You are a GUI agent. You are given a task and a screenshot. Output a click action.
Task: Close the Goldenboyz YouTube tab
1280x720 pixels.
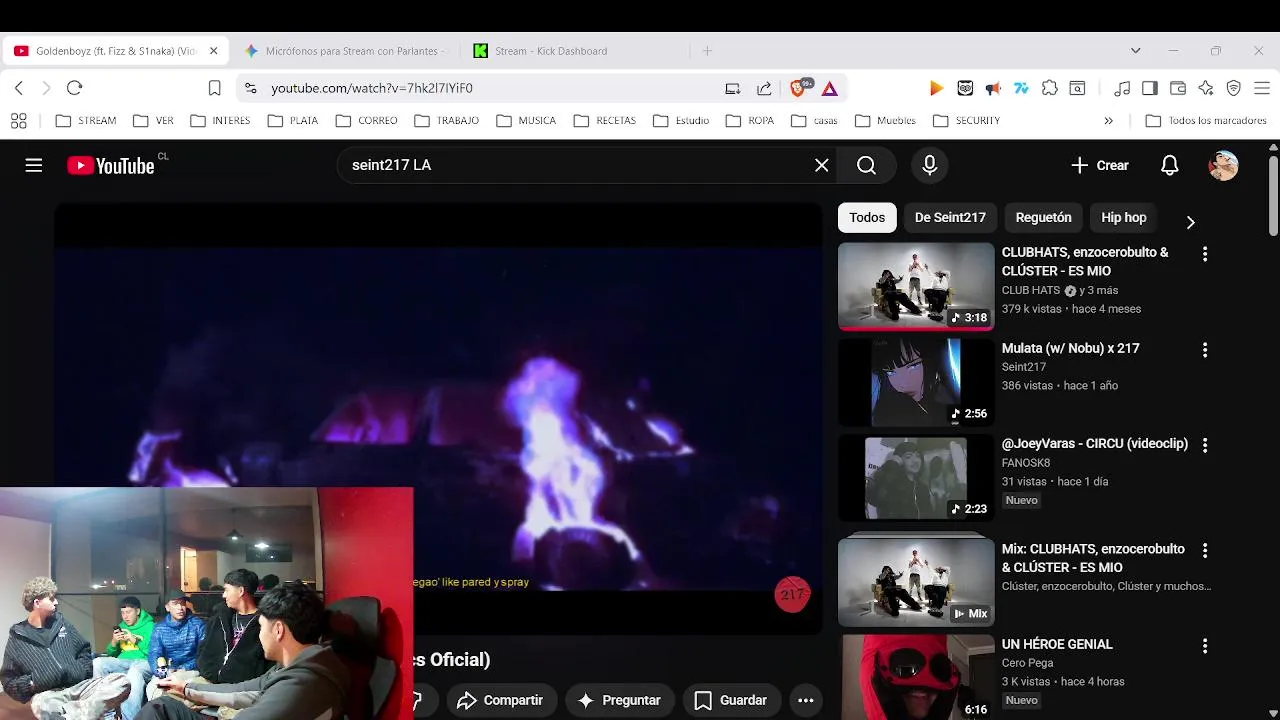point(213,51)
